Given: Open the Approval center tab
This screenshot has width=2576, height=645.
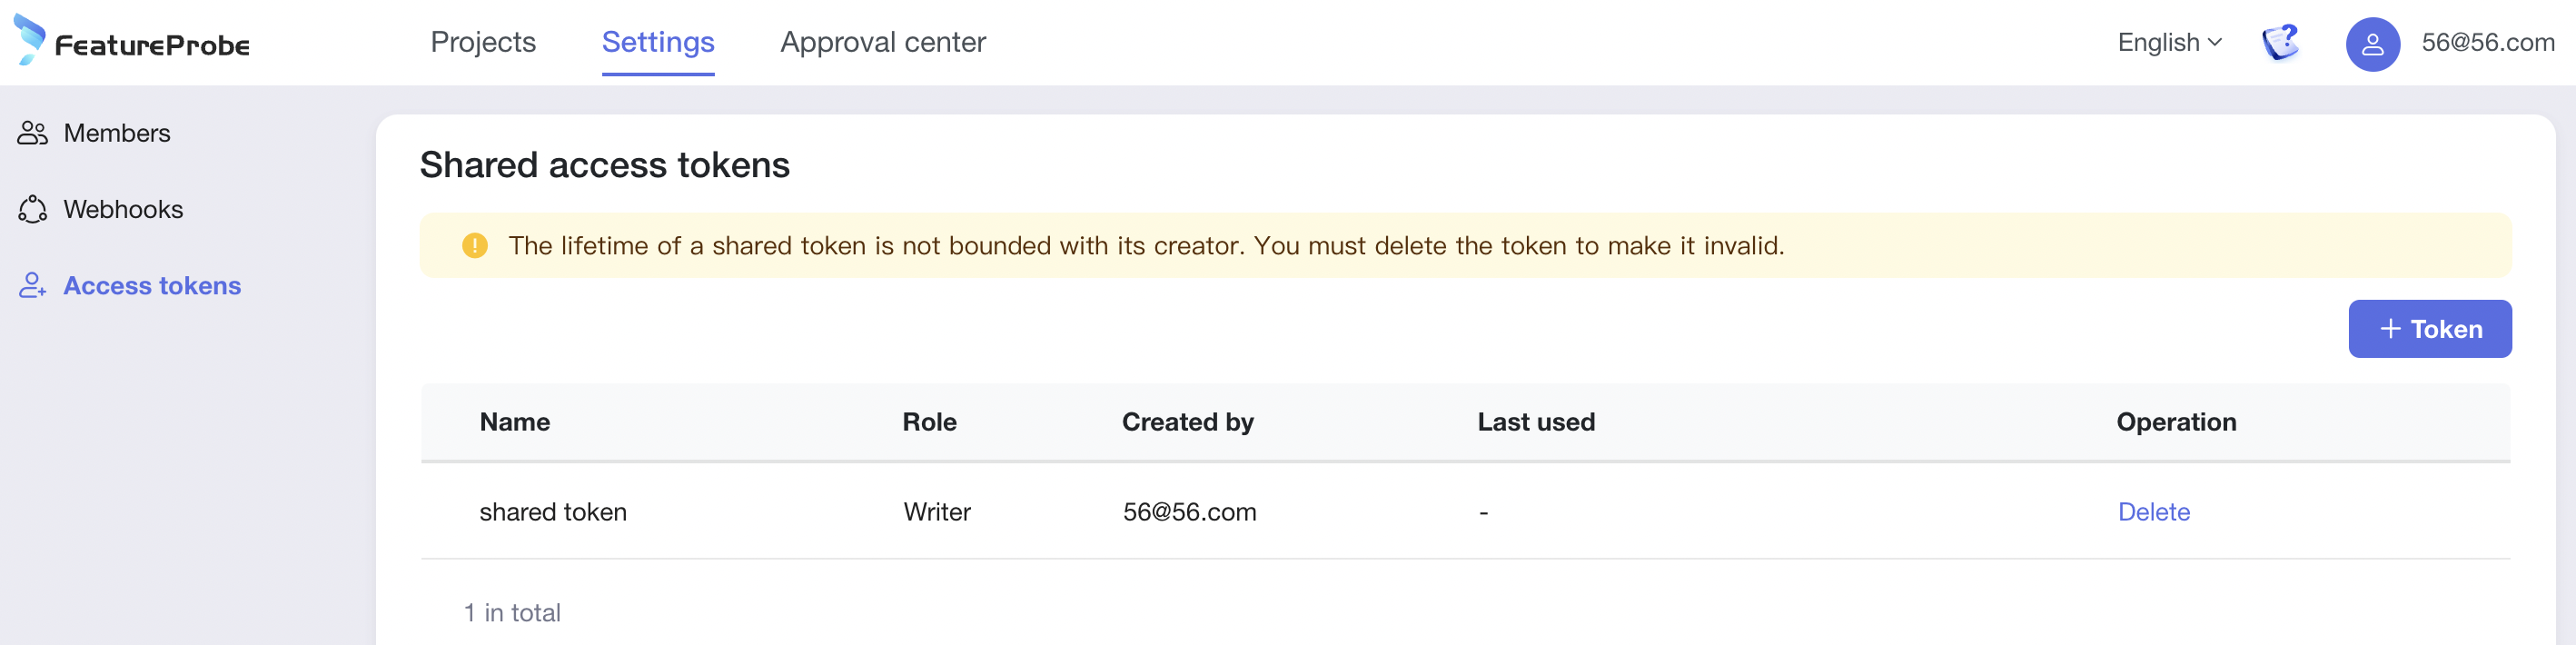Looking at the screenshot, I should (882, 42).
